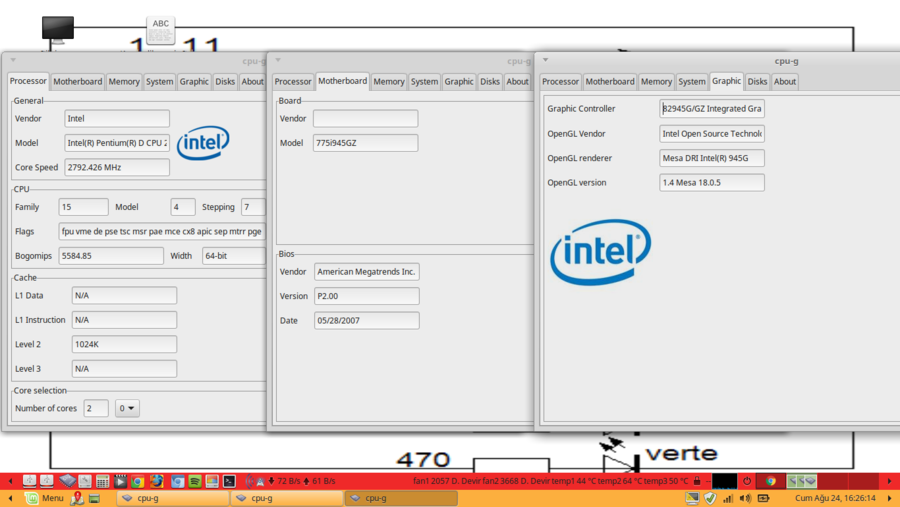Launch Google Chrome from the red panel launchers
The height and width of the screenshot is (507, 900).
(x=137, y=481)
